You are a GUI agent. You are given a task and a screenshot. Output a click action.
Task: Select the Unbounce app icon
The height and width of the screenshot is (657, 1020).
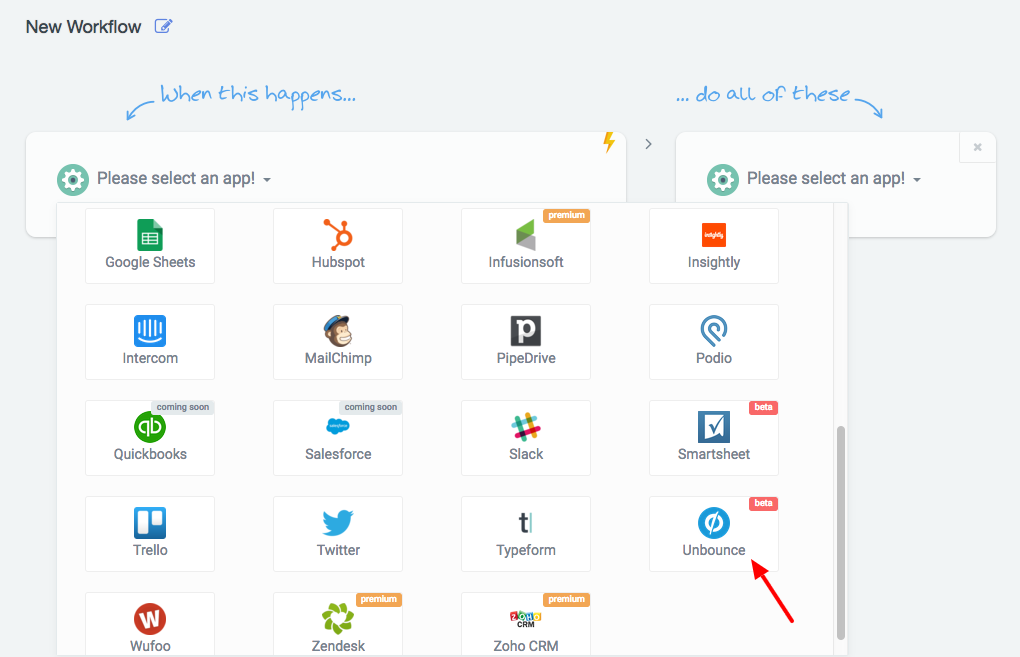pos(714,522)
